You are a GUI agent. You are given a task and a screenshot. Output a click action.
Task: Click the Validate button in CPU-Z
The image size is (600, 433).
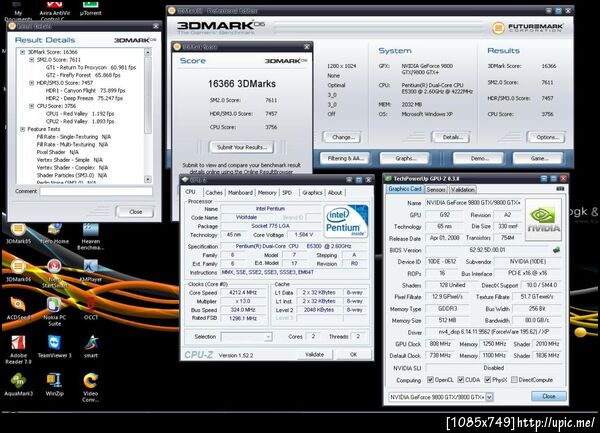[x=315, y=355]
